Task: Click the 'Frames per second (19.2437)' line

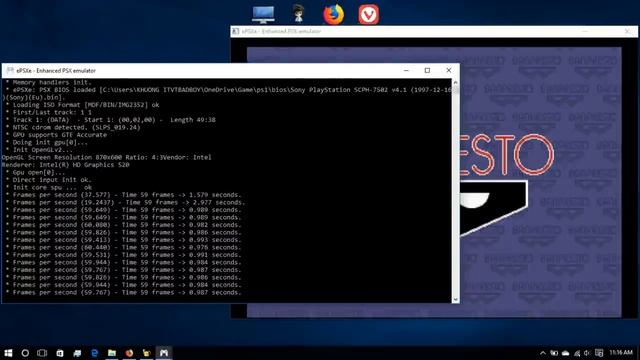Action: 125,202
